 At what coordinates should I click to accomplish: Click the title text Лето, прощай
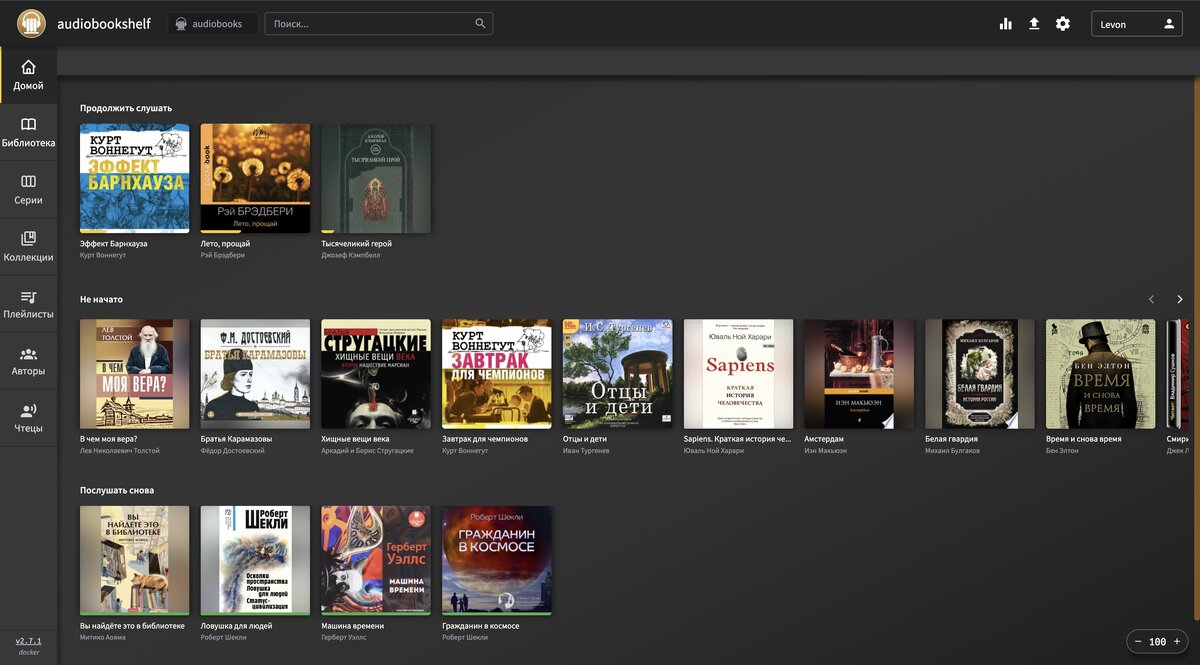pos(226,243)
